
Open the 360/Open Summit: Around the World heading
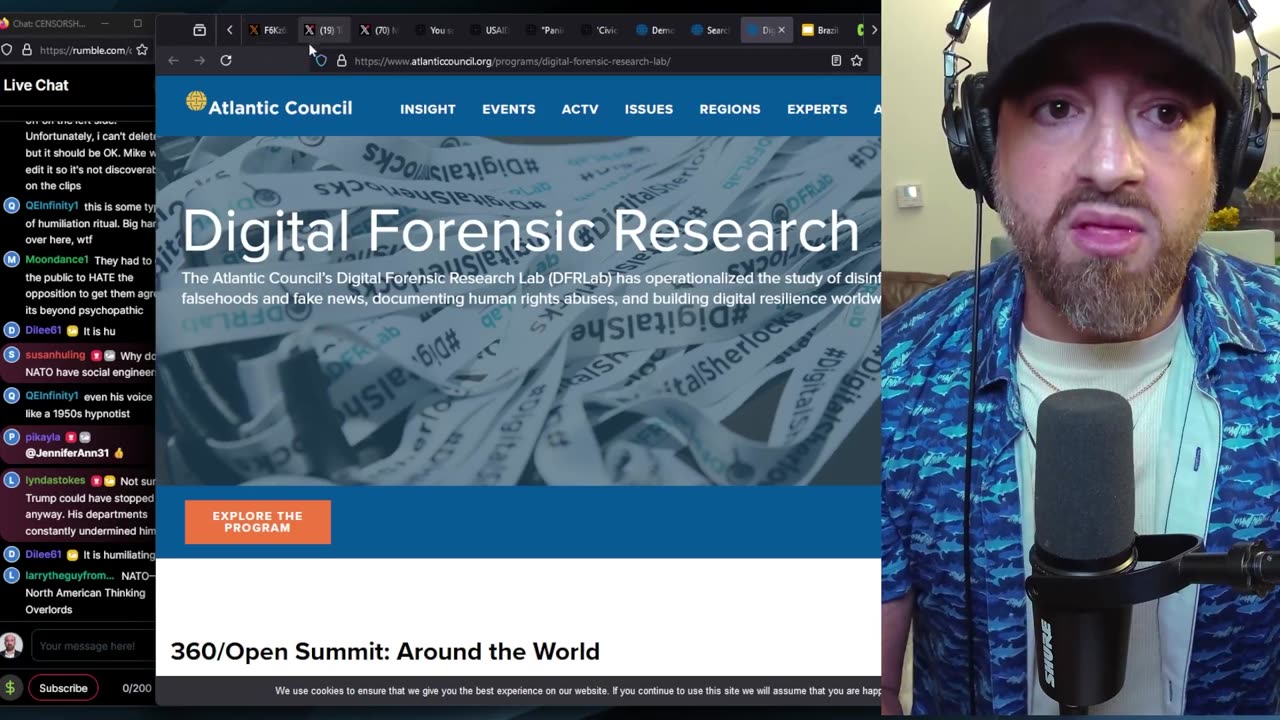(x=385, y=652)
